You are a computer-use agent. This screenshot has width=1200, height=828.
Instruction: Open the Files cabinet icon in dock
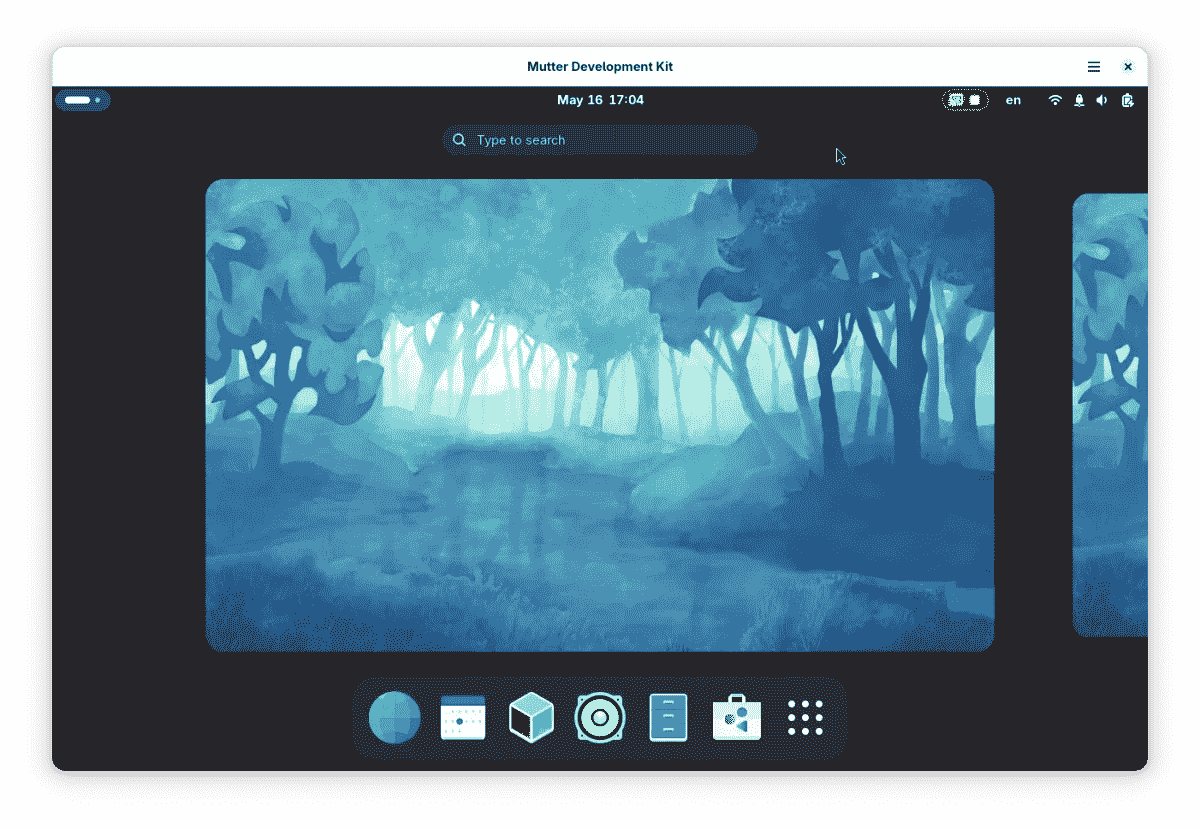pos(668,718)
